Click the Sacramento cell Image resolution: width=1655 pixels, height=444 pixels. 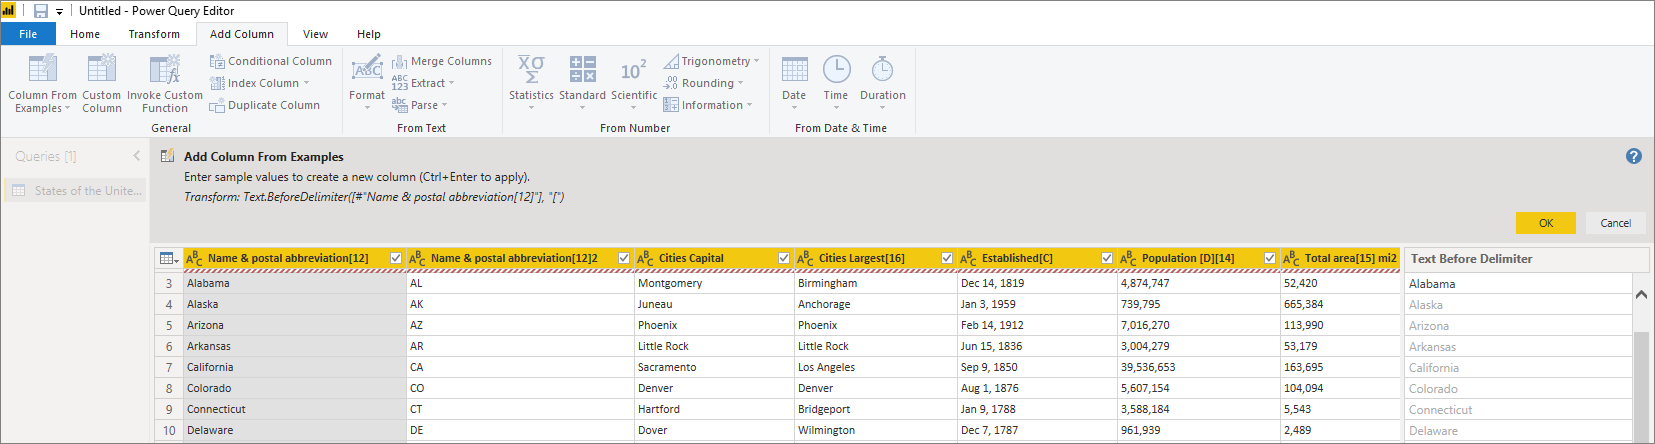pyautogui.click(x=714, y=367)
